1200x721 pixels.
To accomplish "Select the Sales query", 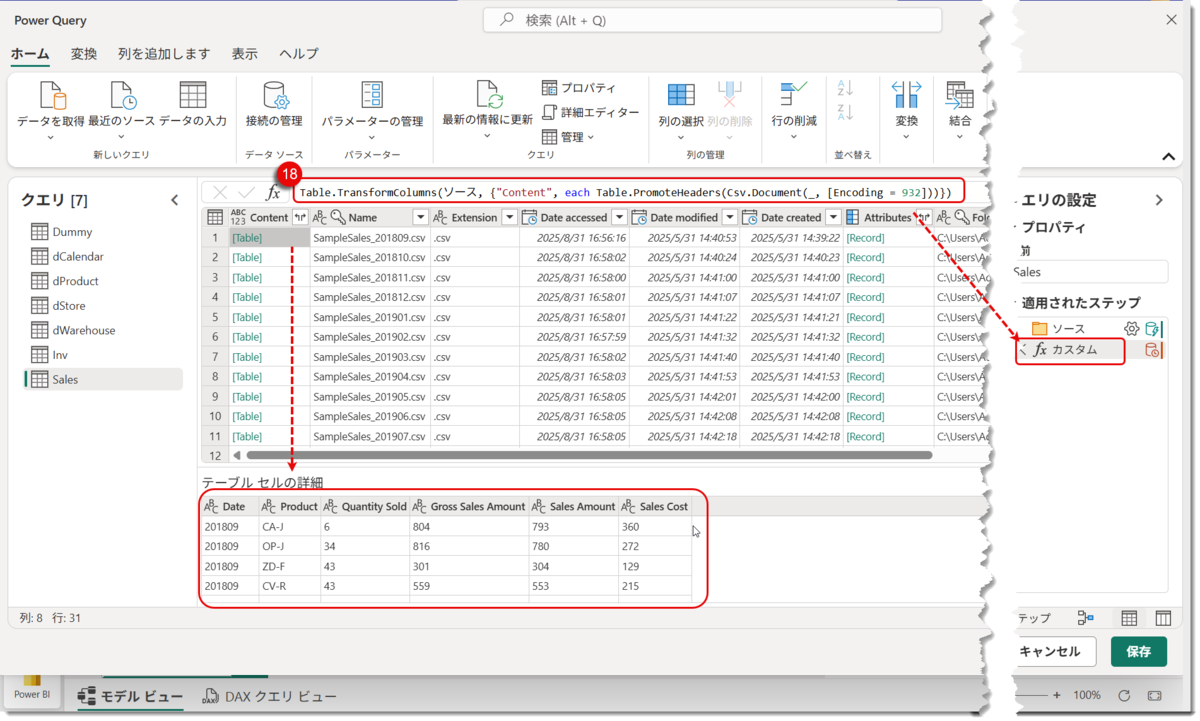I will coord(103,379).
